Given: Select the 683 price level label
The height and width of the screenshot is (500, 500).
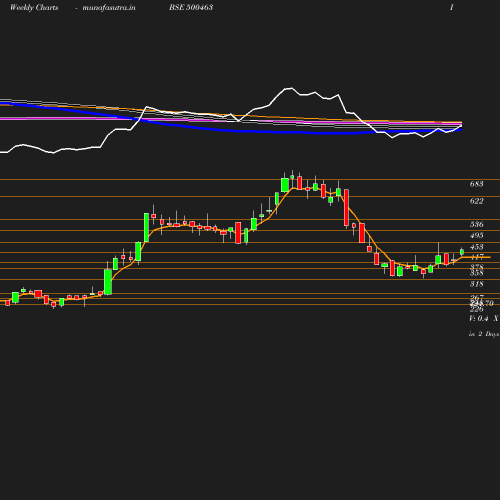Looking at the screenshot, I should point(476,184).
